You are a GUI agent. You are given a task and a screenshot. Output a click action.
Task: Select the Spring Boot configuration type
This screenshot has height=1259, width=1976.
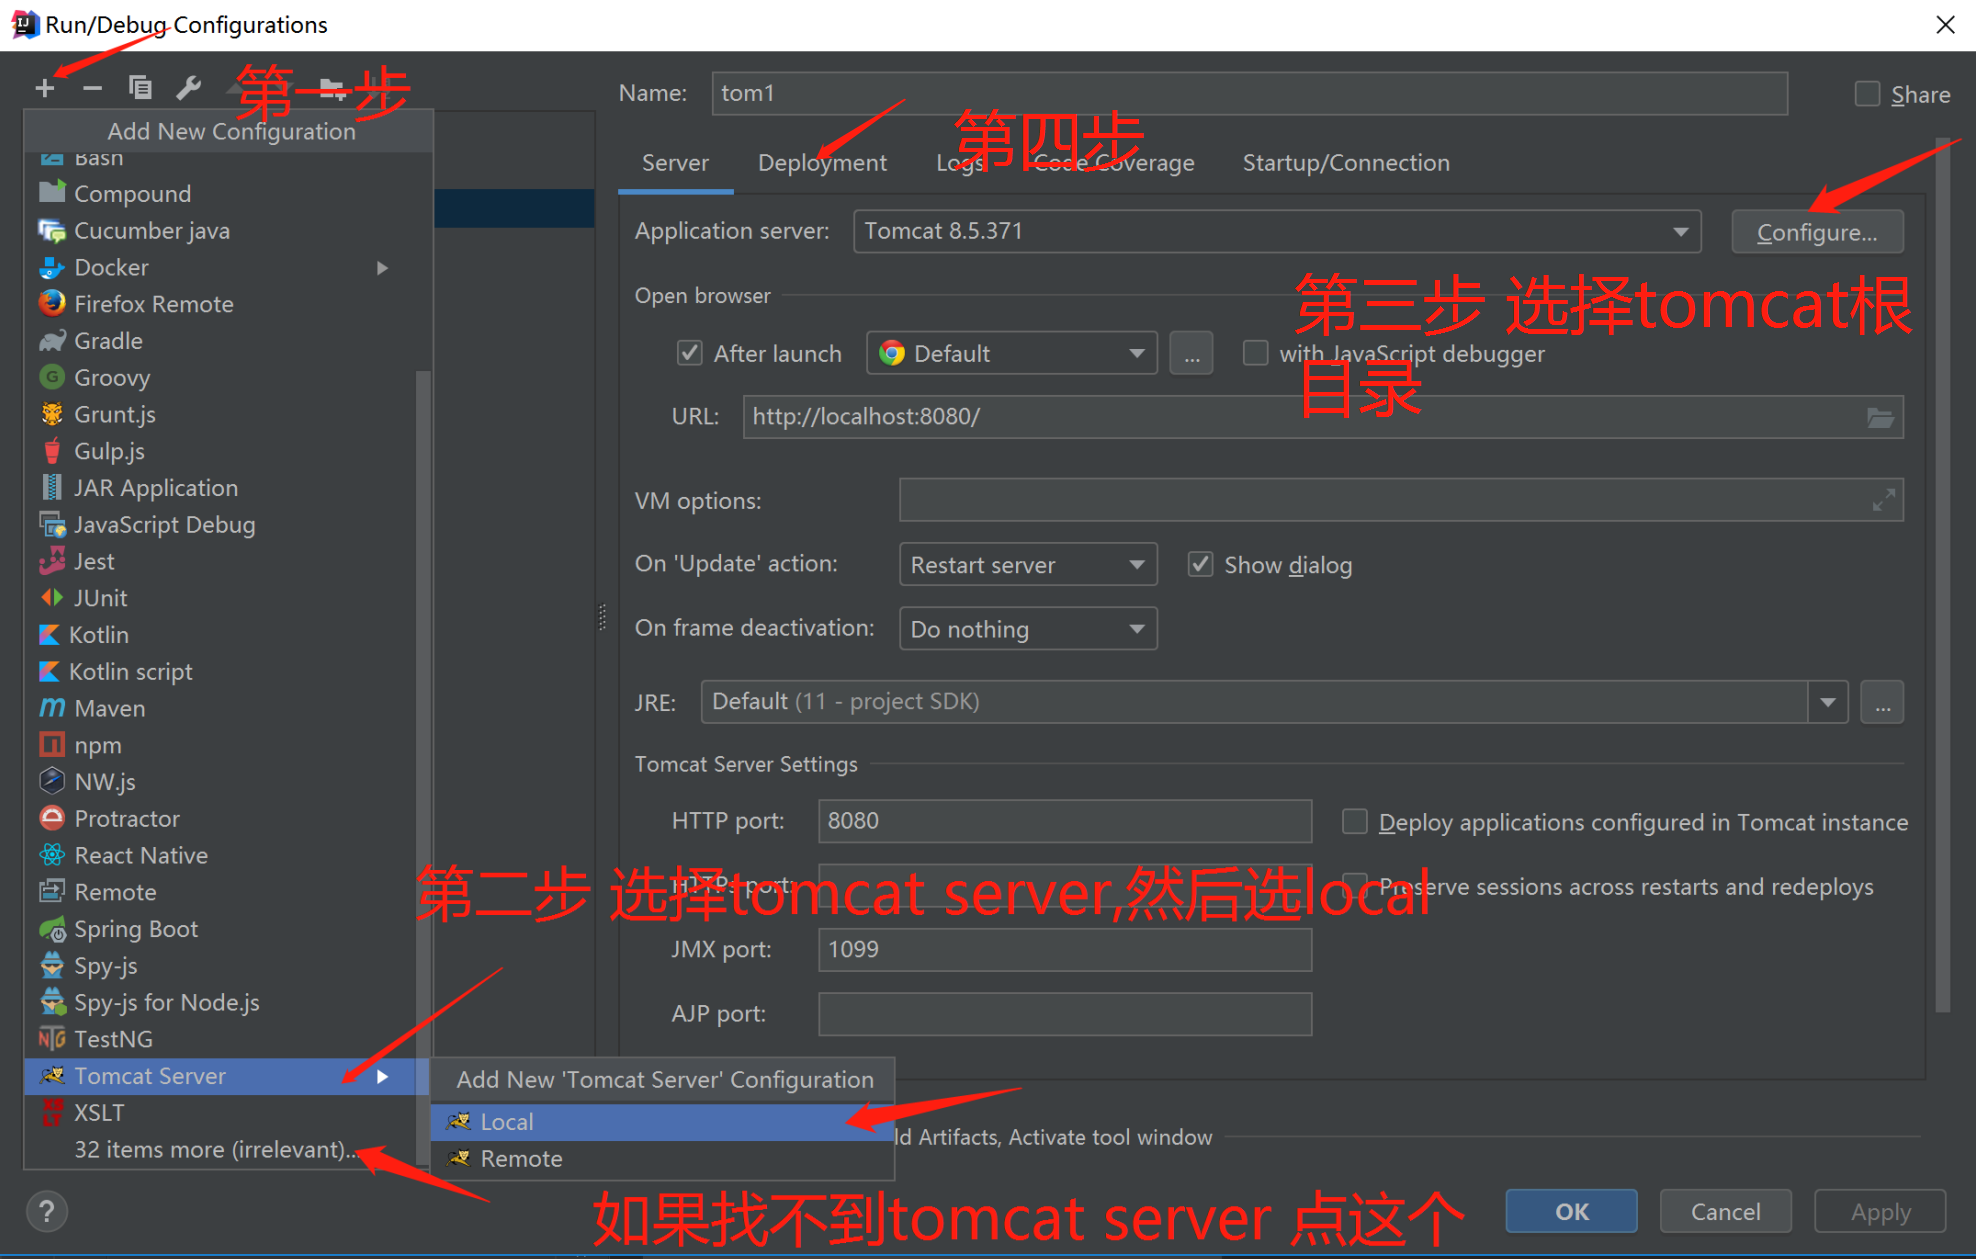click(136, 928)
